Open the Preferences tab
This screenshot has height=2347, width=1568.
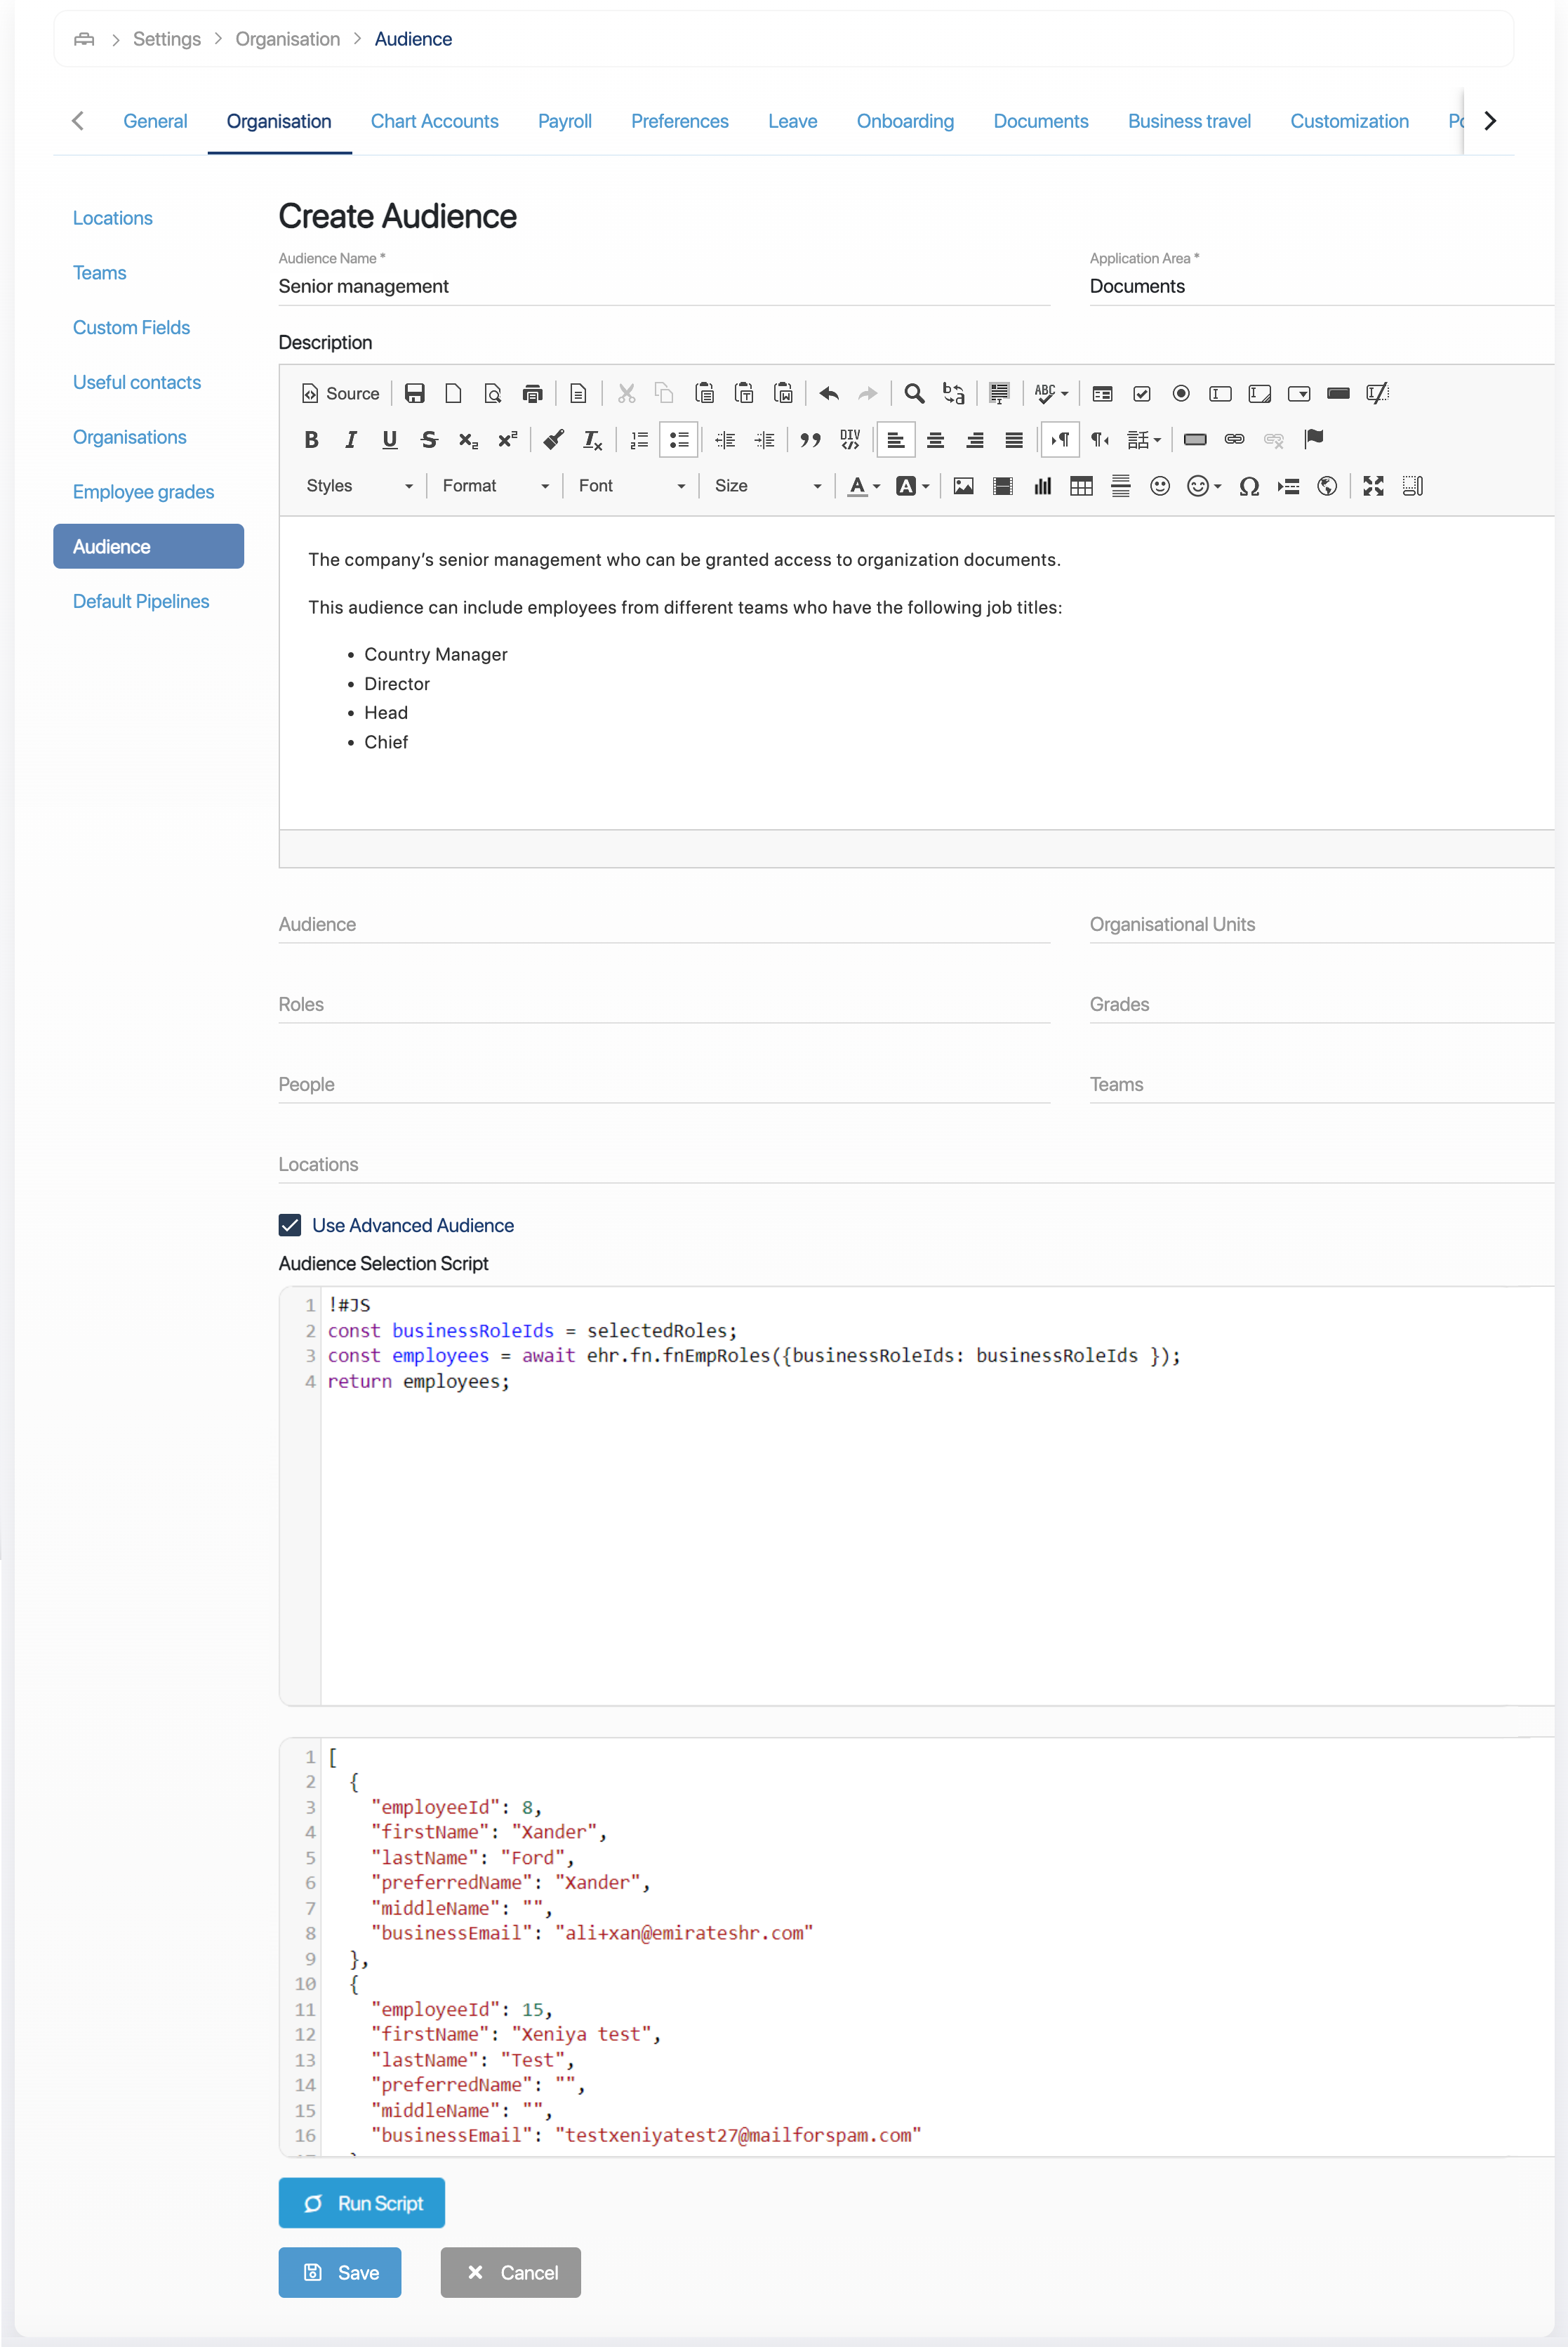click(x=679, y=121)
